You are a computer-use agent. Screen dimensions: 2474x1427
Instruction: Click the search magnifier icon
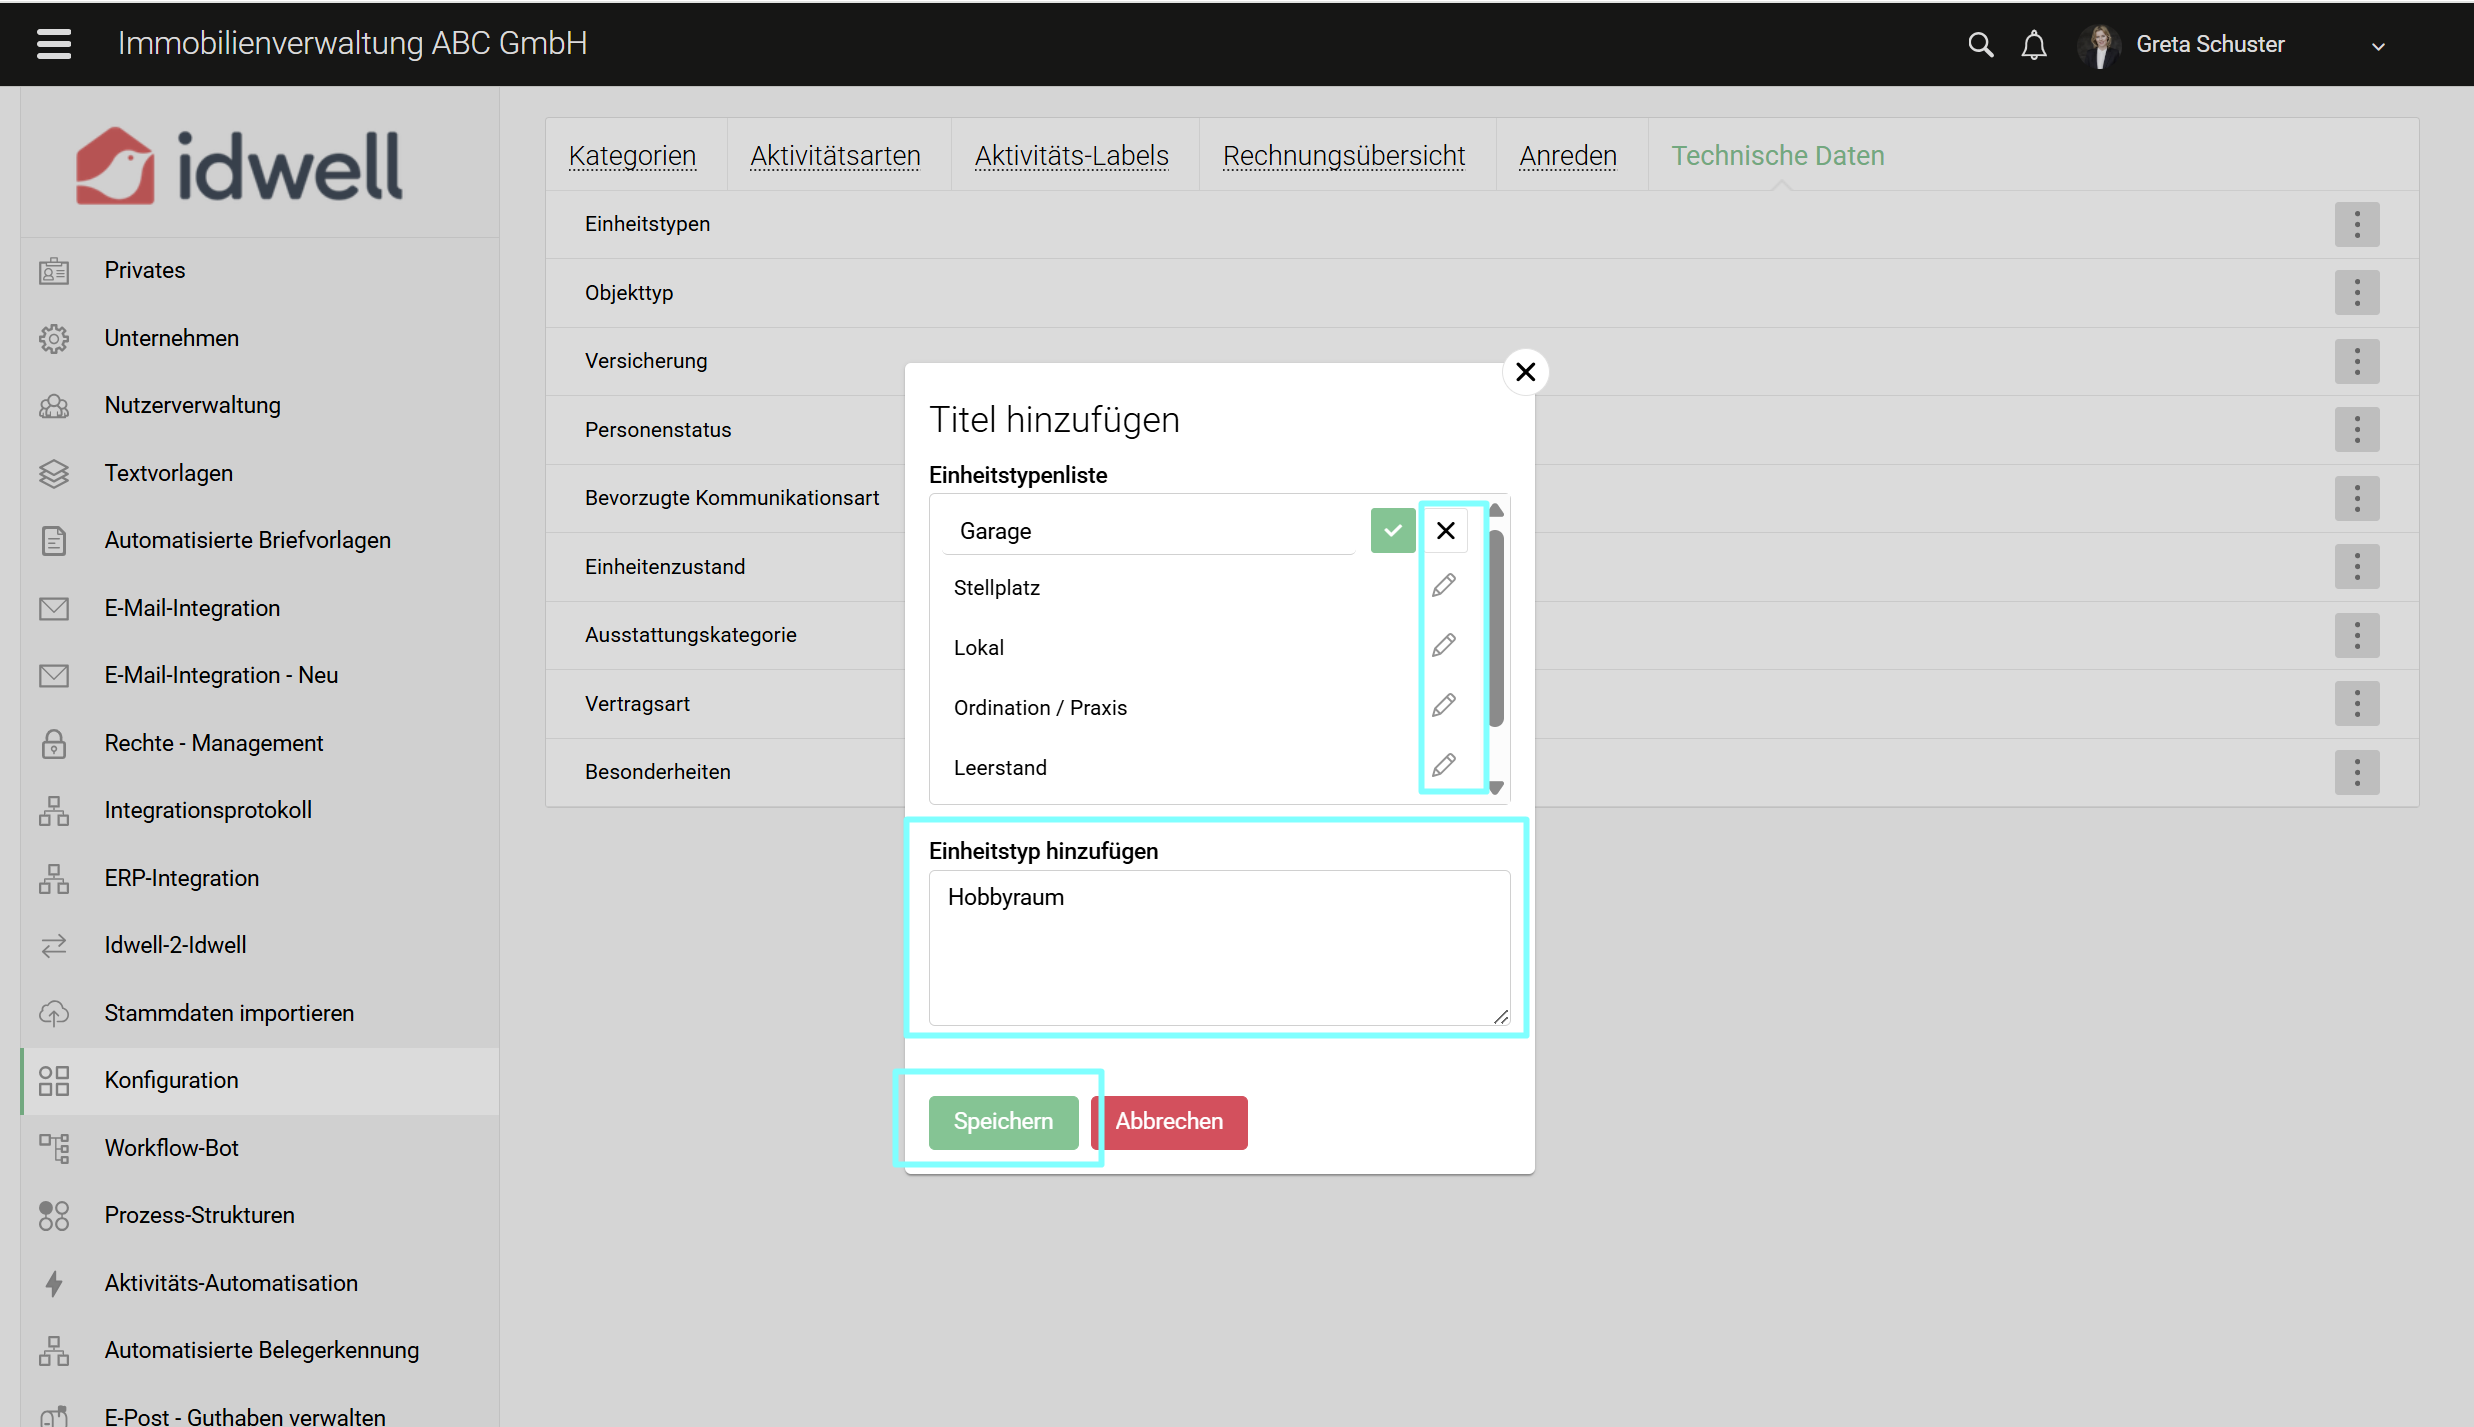click(1980, 45)
